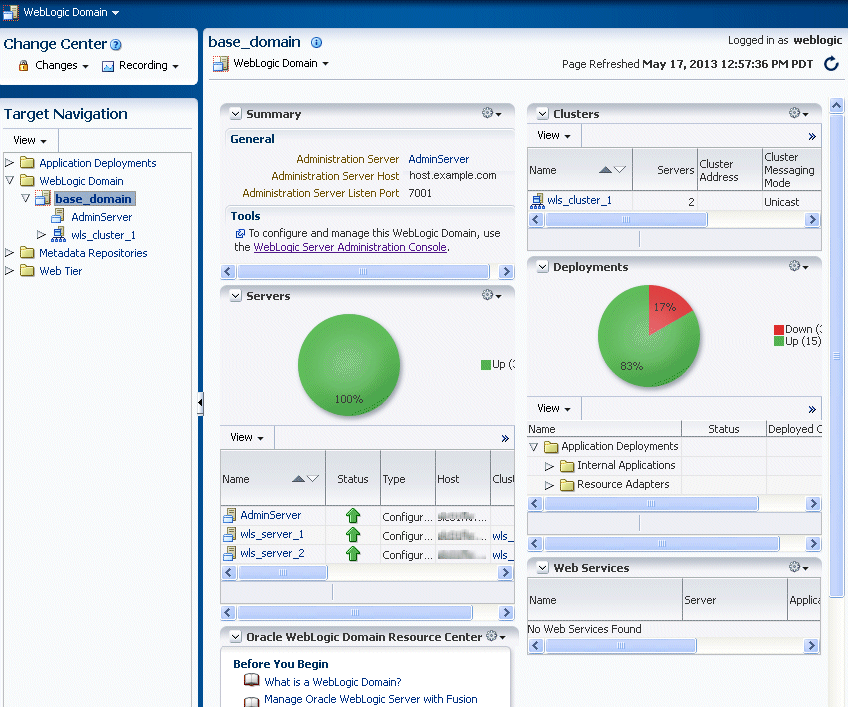Image resolution: width=848 pixels, height=707 pixels.
Task: Click the green Up legend swatch in Servers
Action: [x=486, y=365]
